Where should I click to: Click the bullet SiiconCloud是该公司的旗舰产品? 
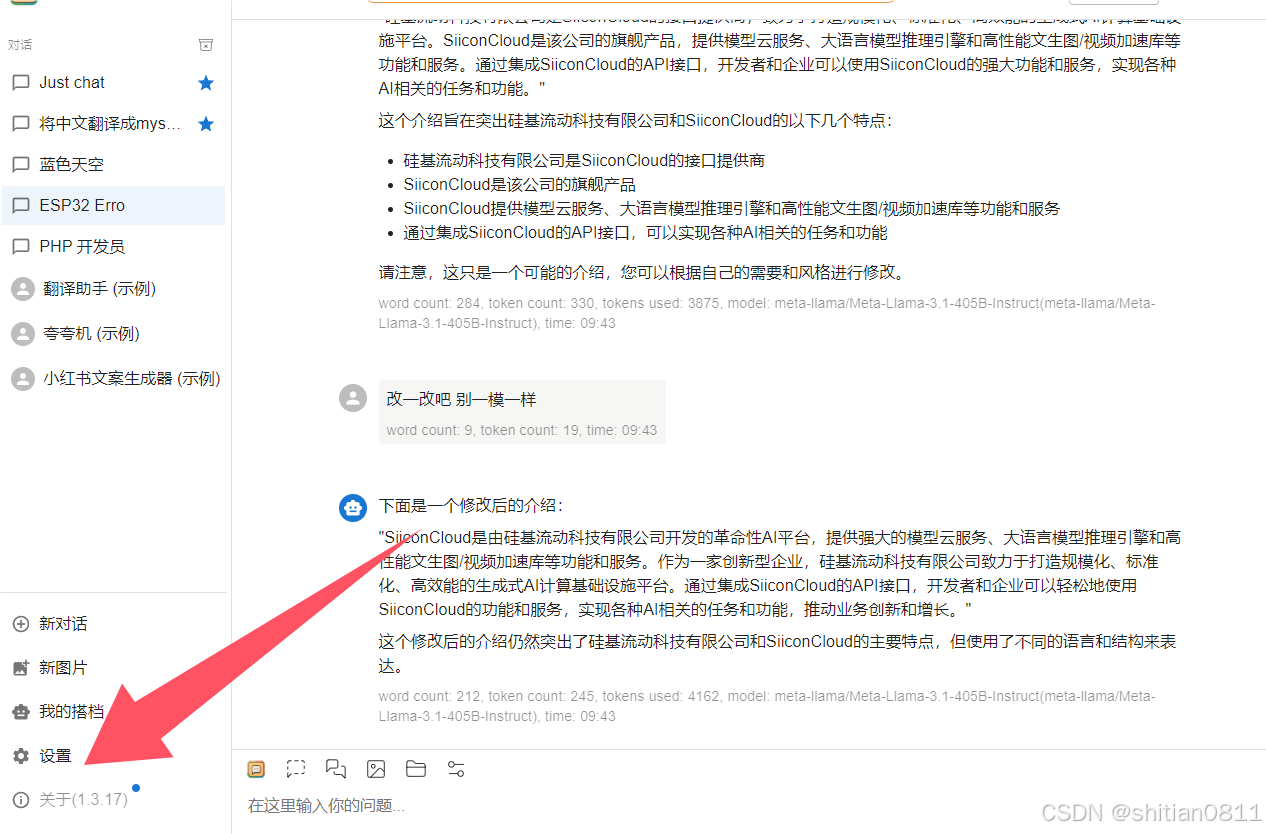tap(519, 184)
